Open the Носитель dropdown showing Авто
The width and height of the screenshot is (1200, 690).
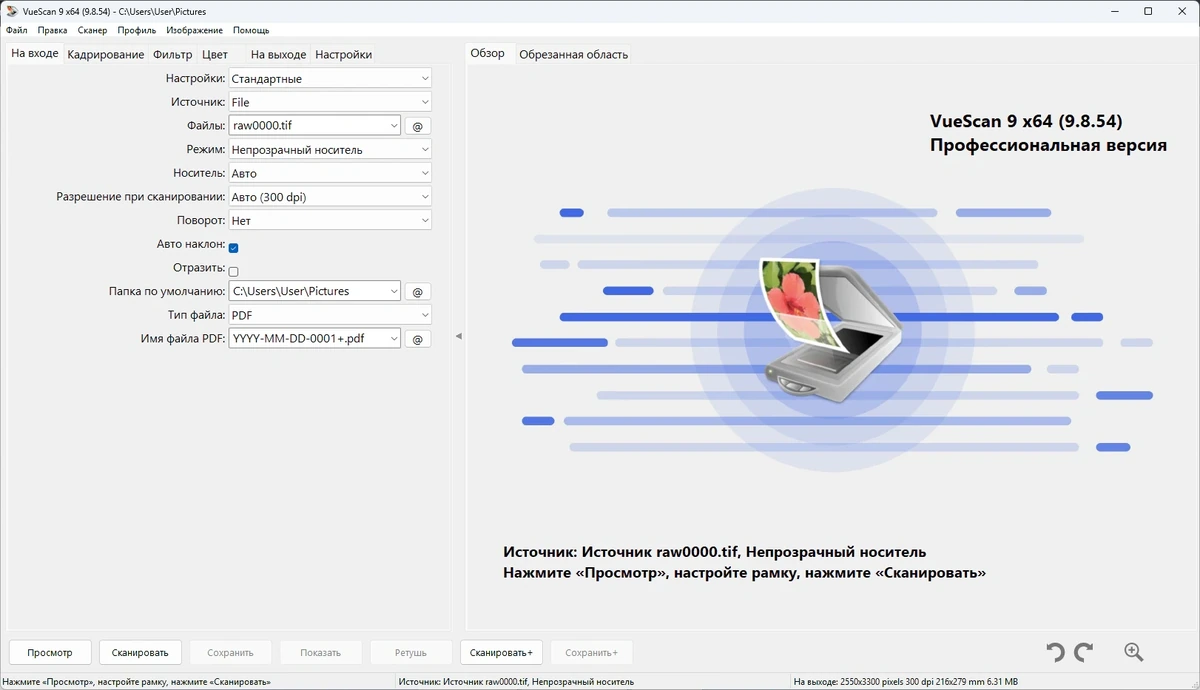[x=330, y=173]
